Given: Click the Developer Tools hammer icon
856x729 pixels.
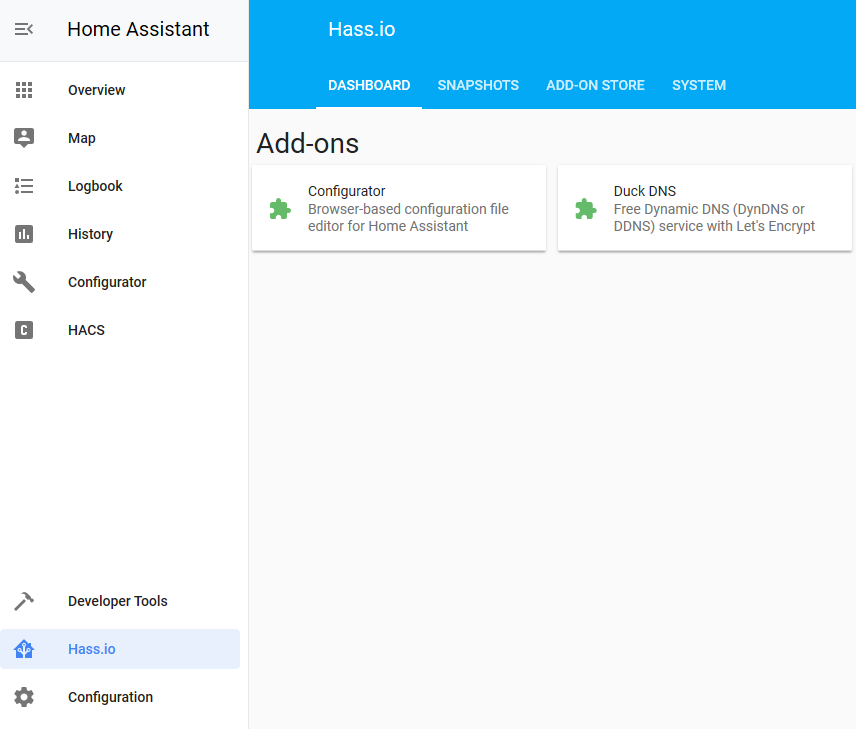Looking at the screenshot, I should pyautogui.click(x=24, y=601).
